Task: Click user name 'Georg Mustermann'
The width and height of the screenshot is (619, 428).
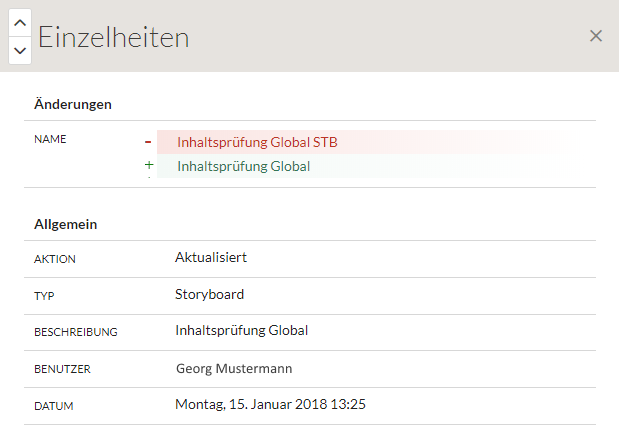Action: pyautogui.click(x=234, y=368)
